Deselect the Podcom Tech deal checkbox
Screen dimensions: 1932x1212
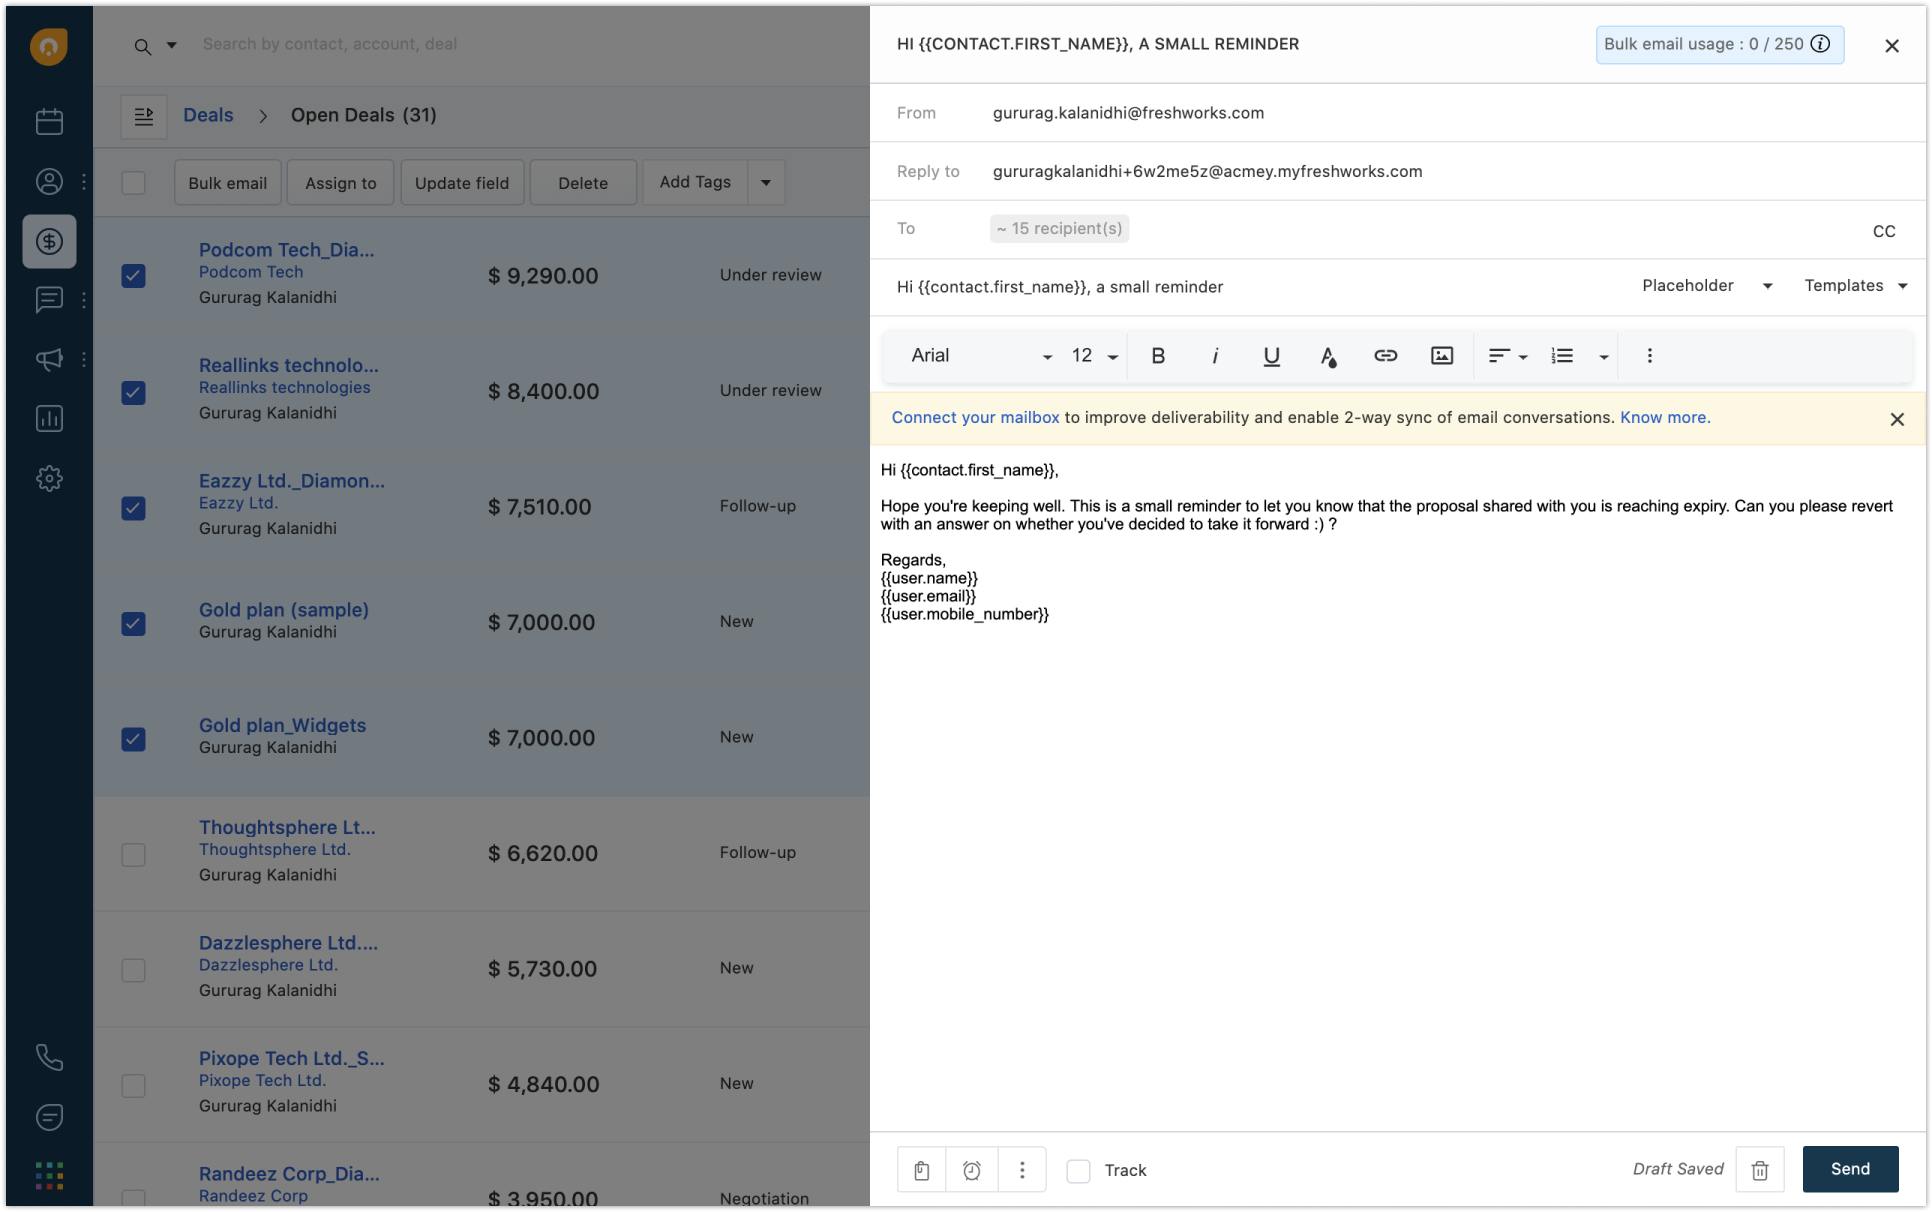tap(133, 277)
